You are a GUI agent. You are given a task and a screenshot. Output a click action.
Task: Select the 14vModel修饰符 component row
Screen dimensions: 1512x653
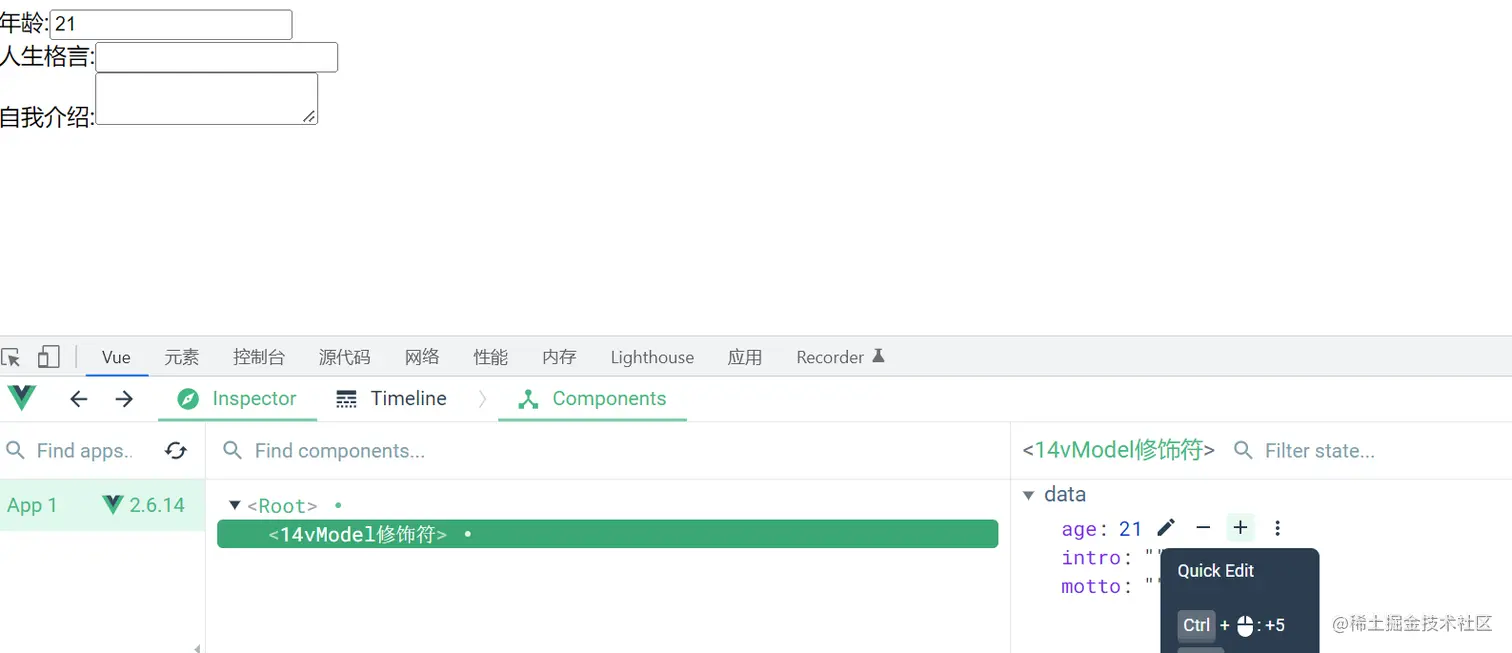(607, 534)
